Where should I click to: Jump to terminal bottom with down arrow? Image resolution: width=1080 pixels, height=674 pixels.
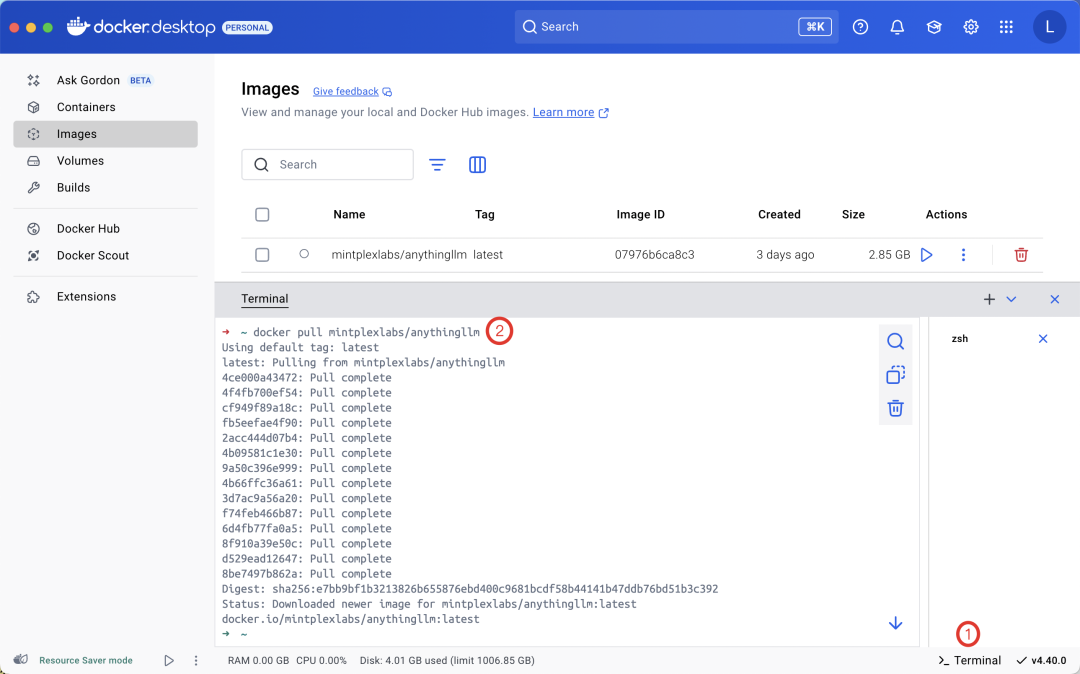pos(895,624)
